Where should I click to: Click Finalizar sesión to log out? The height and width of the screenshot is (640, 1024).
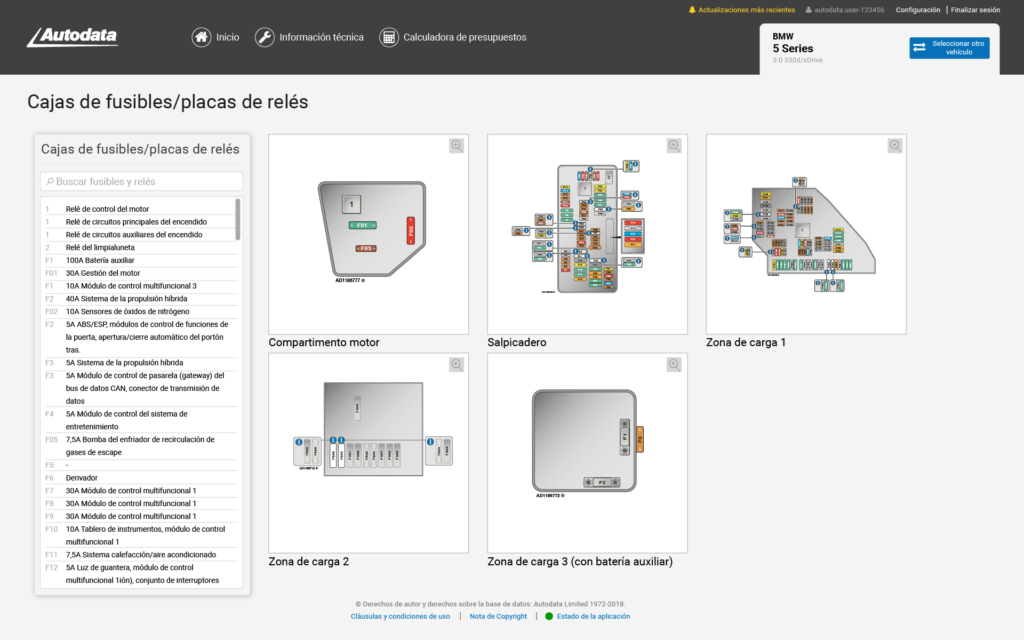[x=975, y=10]
